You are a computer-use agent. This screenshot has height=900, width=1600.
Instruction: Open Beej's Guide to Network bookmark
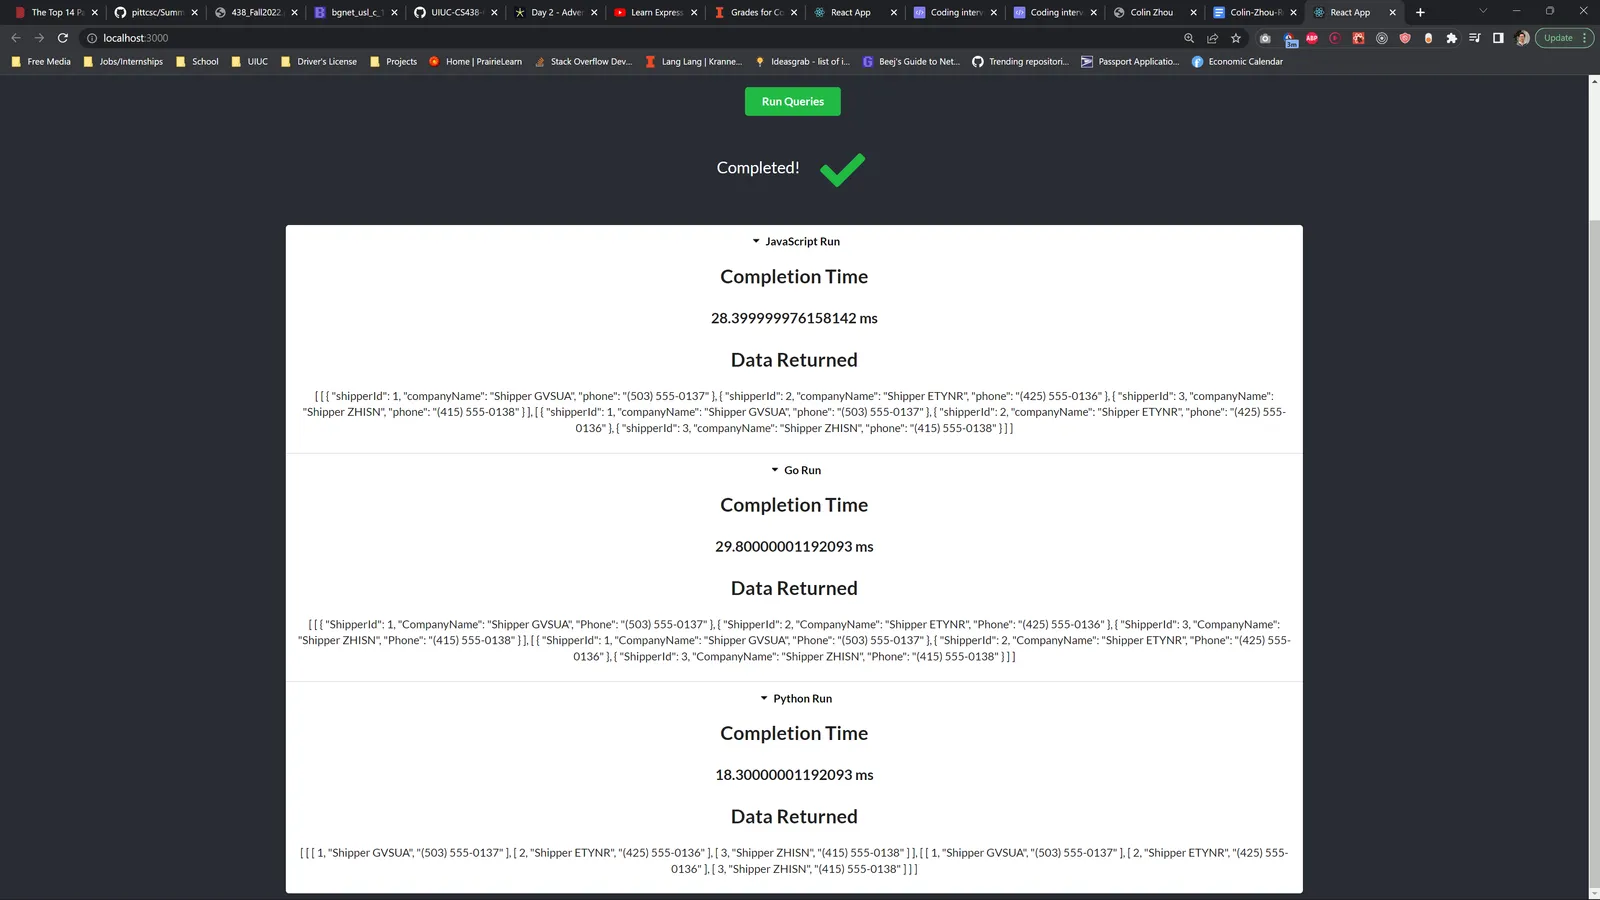coord(911,61)
